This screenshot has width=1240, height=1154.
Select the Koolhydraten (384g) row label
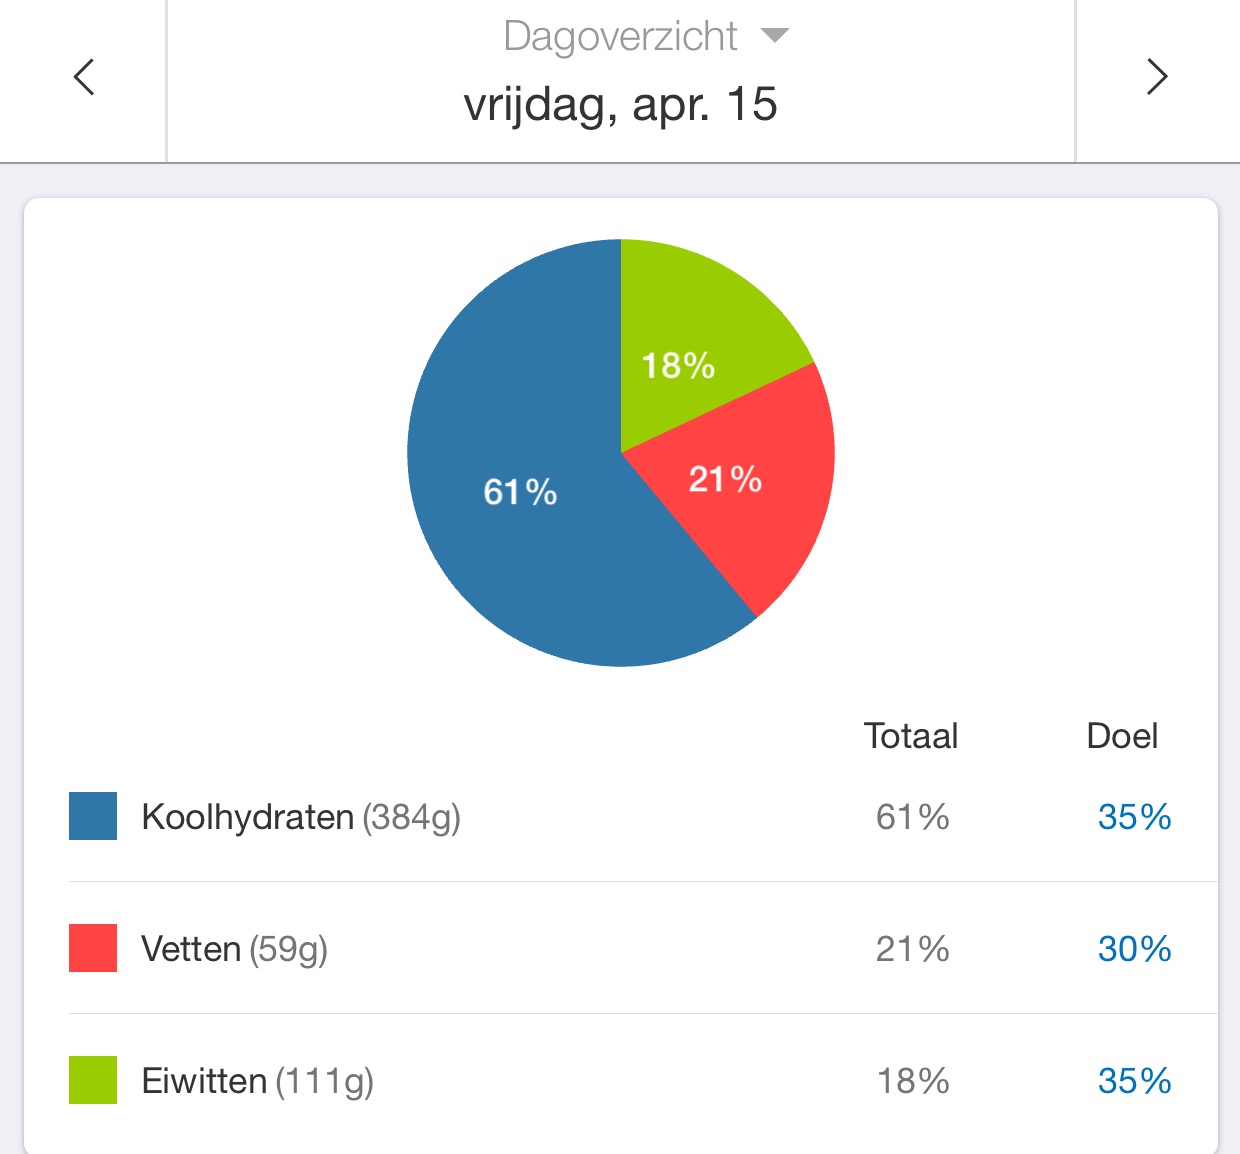(x=301, y=817)
